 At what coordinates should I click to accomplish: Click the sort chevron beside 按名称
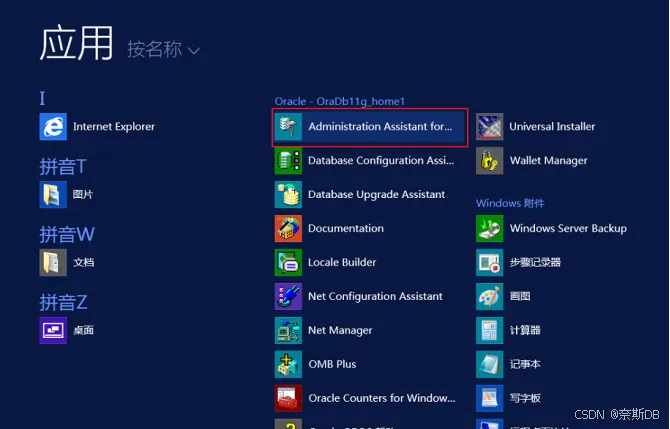pyautogui.click(x=194, y=51)
